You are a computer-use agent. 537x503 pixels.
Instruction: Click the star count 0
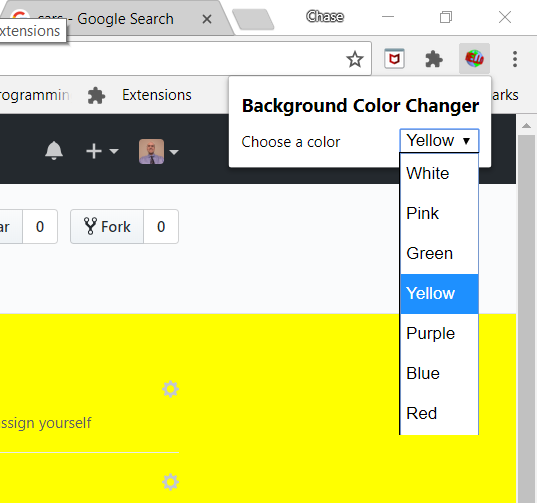40,227
